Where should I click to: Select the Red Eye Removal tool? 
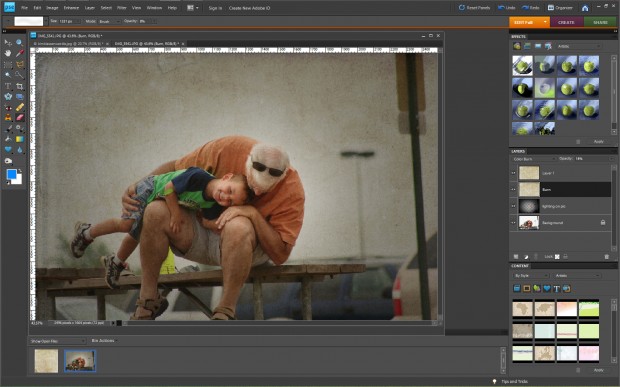tap(8, 107)
